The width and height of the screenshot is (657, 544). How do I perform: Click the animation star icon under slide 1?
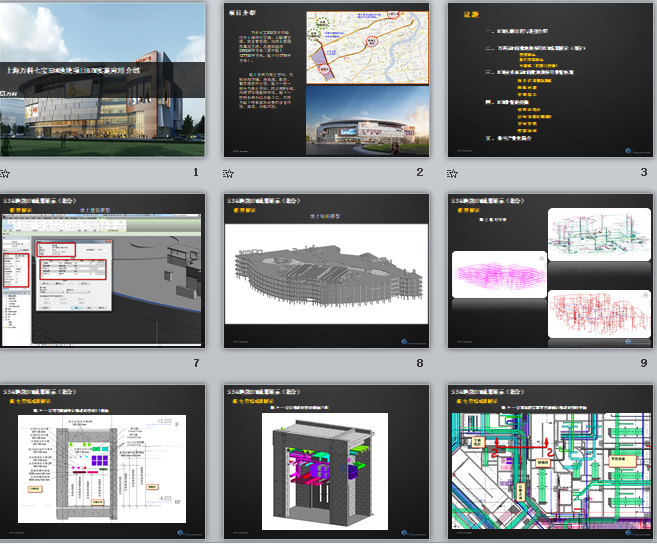tap(5, 173)
